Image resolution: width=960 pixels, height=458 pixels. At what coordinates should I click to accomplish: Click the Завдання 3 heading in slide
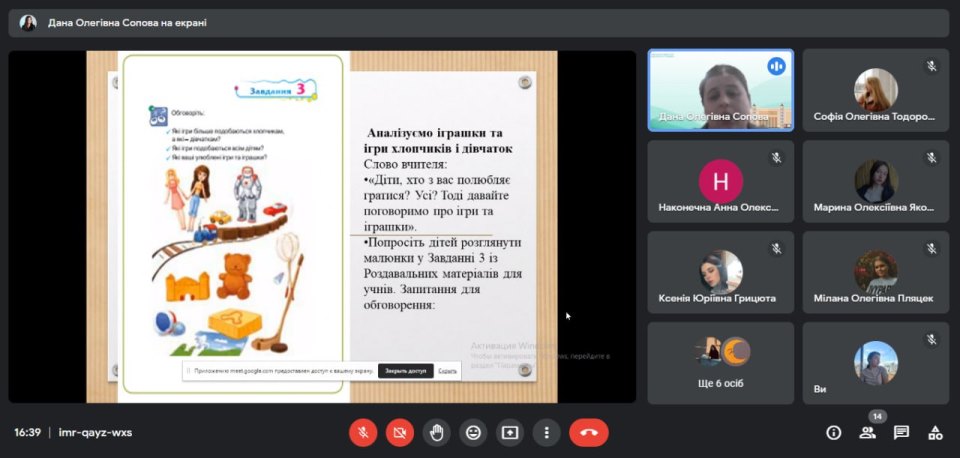pos(277,90)
